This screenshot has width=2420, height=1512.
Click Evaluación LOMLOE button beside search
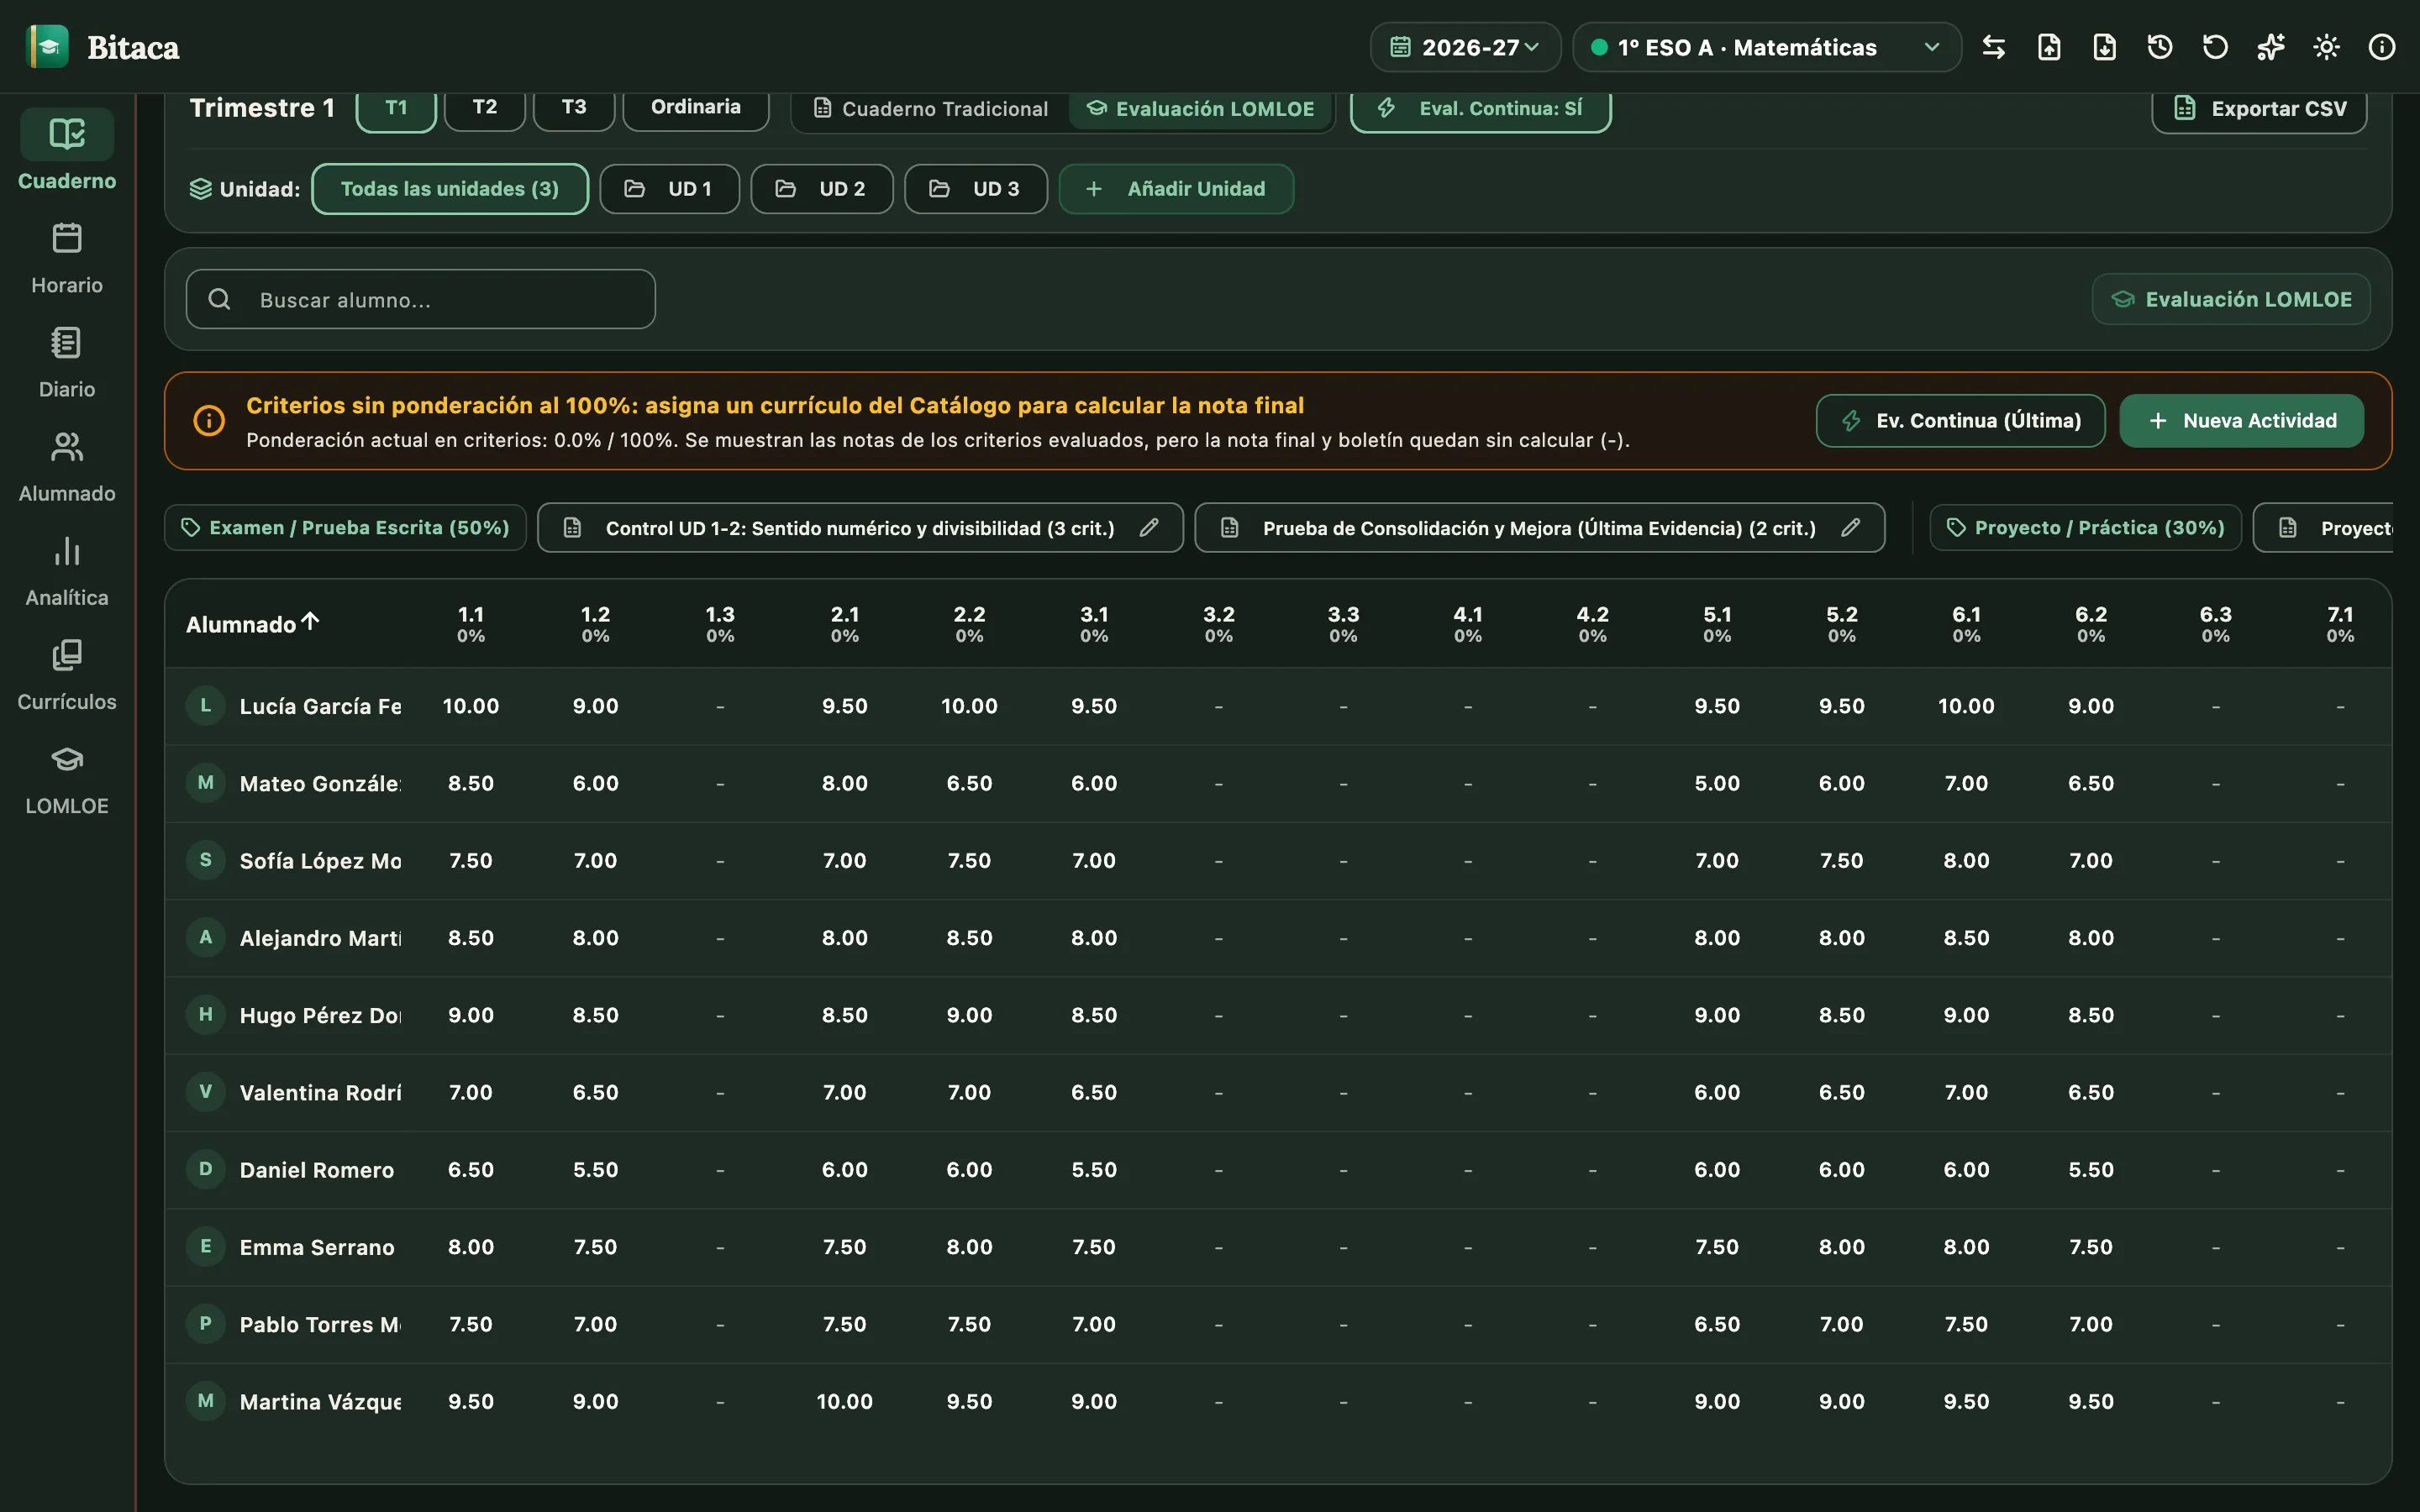click(2231, 299)
